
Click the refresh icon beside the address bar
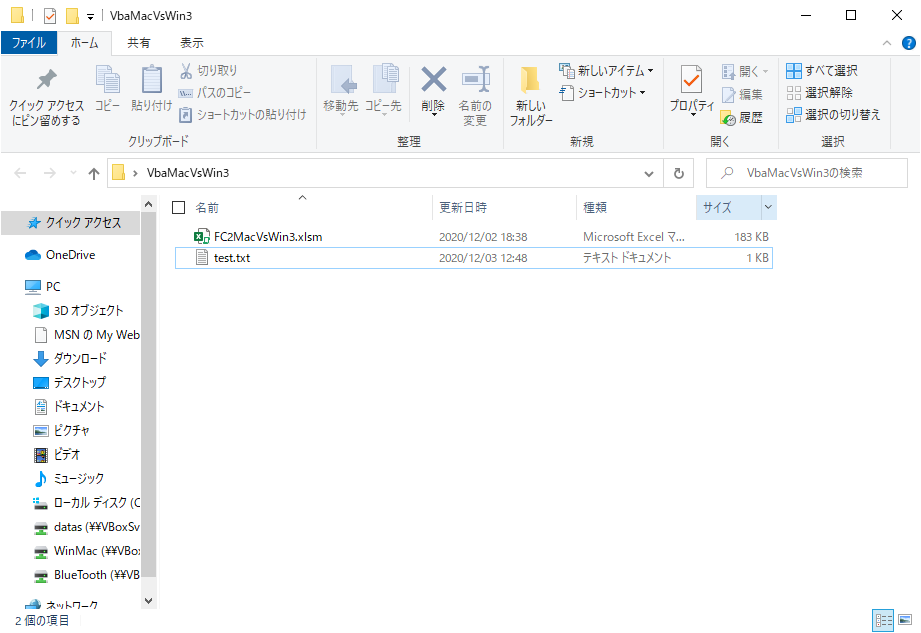678,173
